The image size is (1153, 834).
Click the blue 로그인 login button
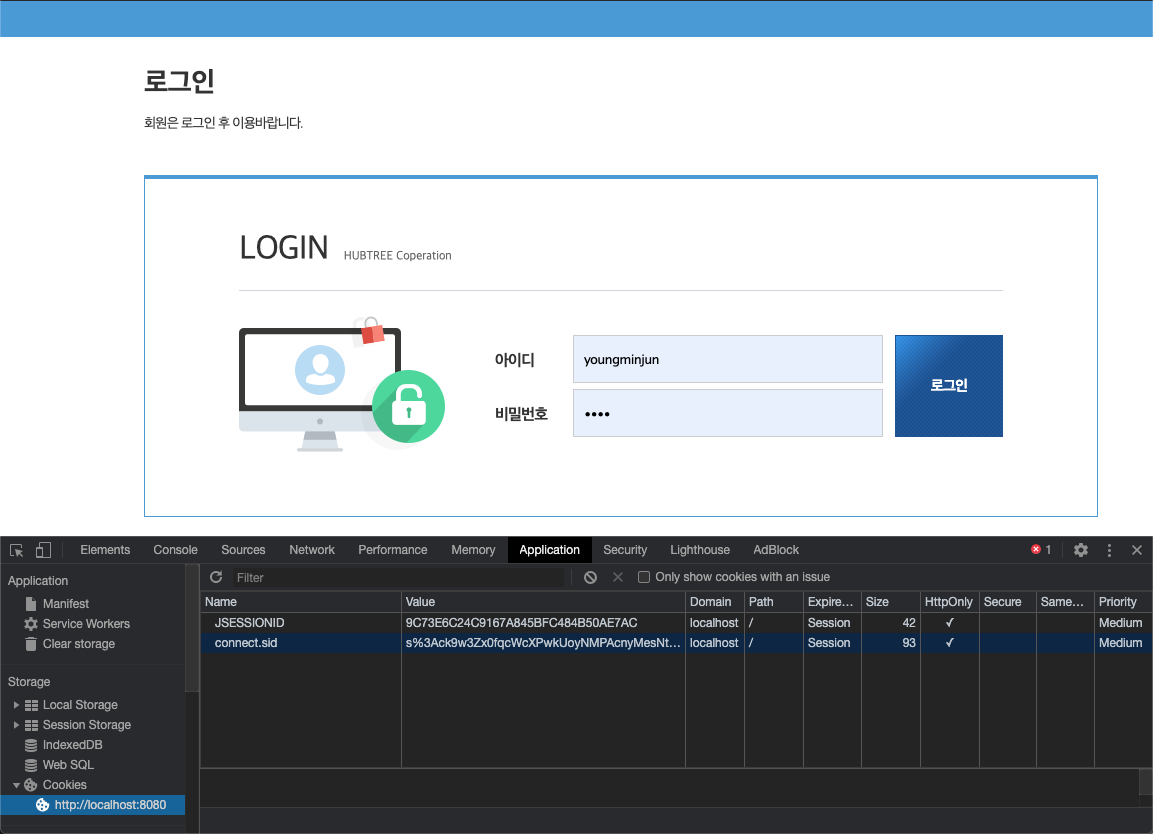(948, 386)
